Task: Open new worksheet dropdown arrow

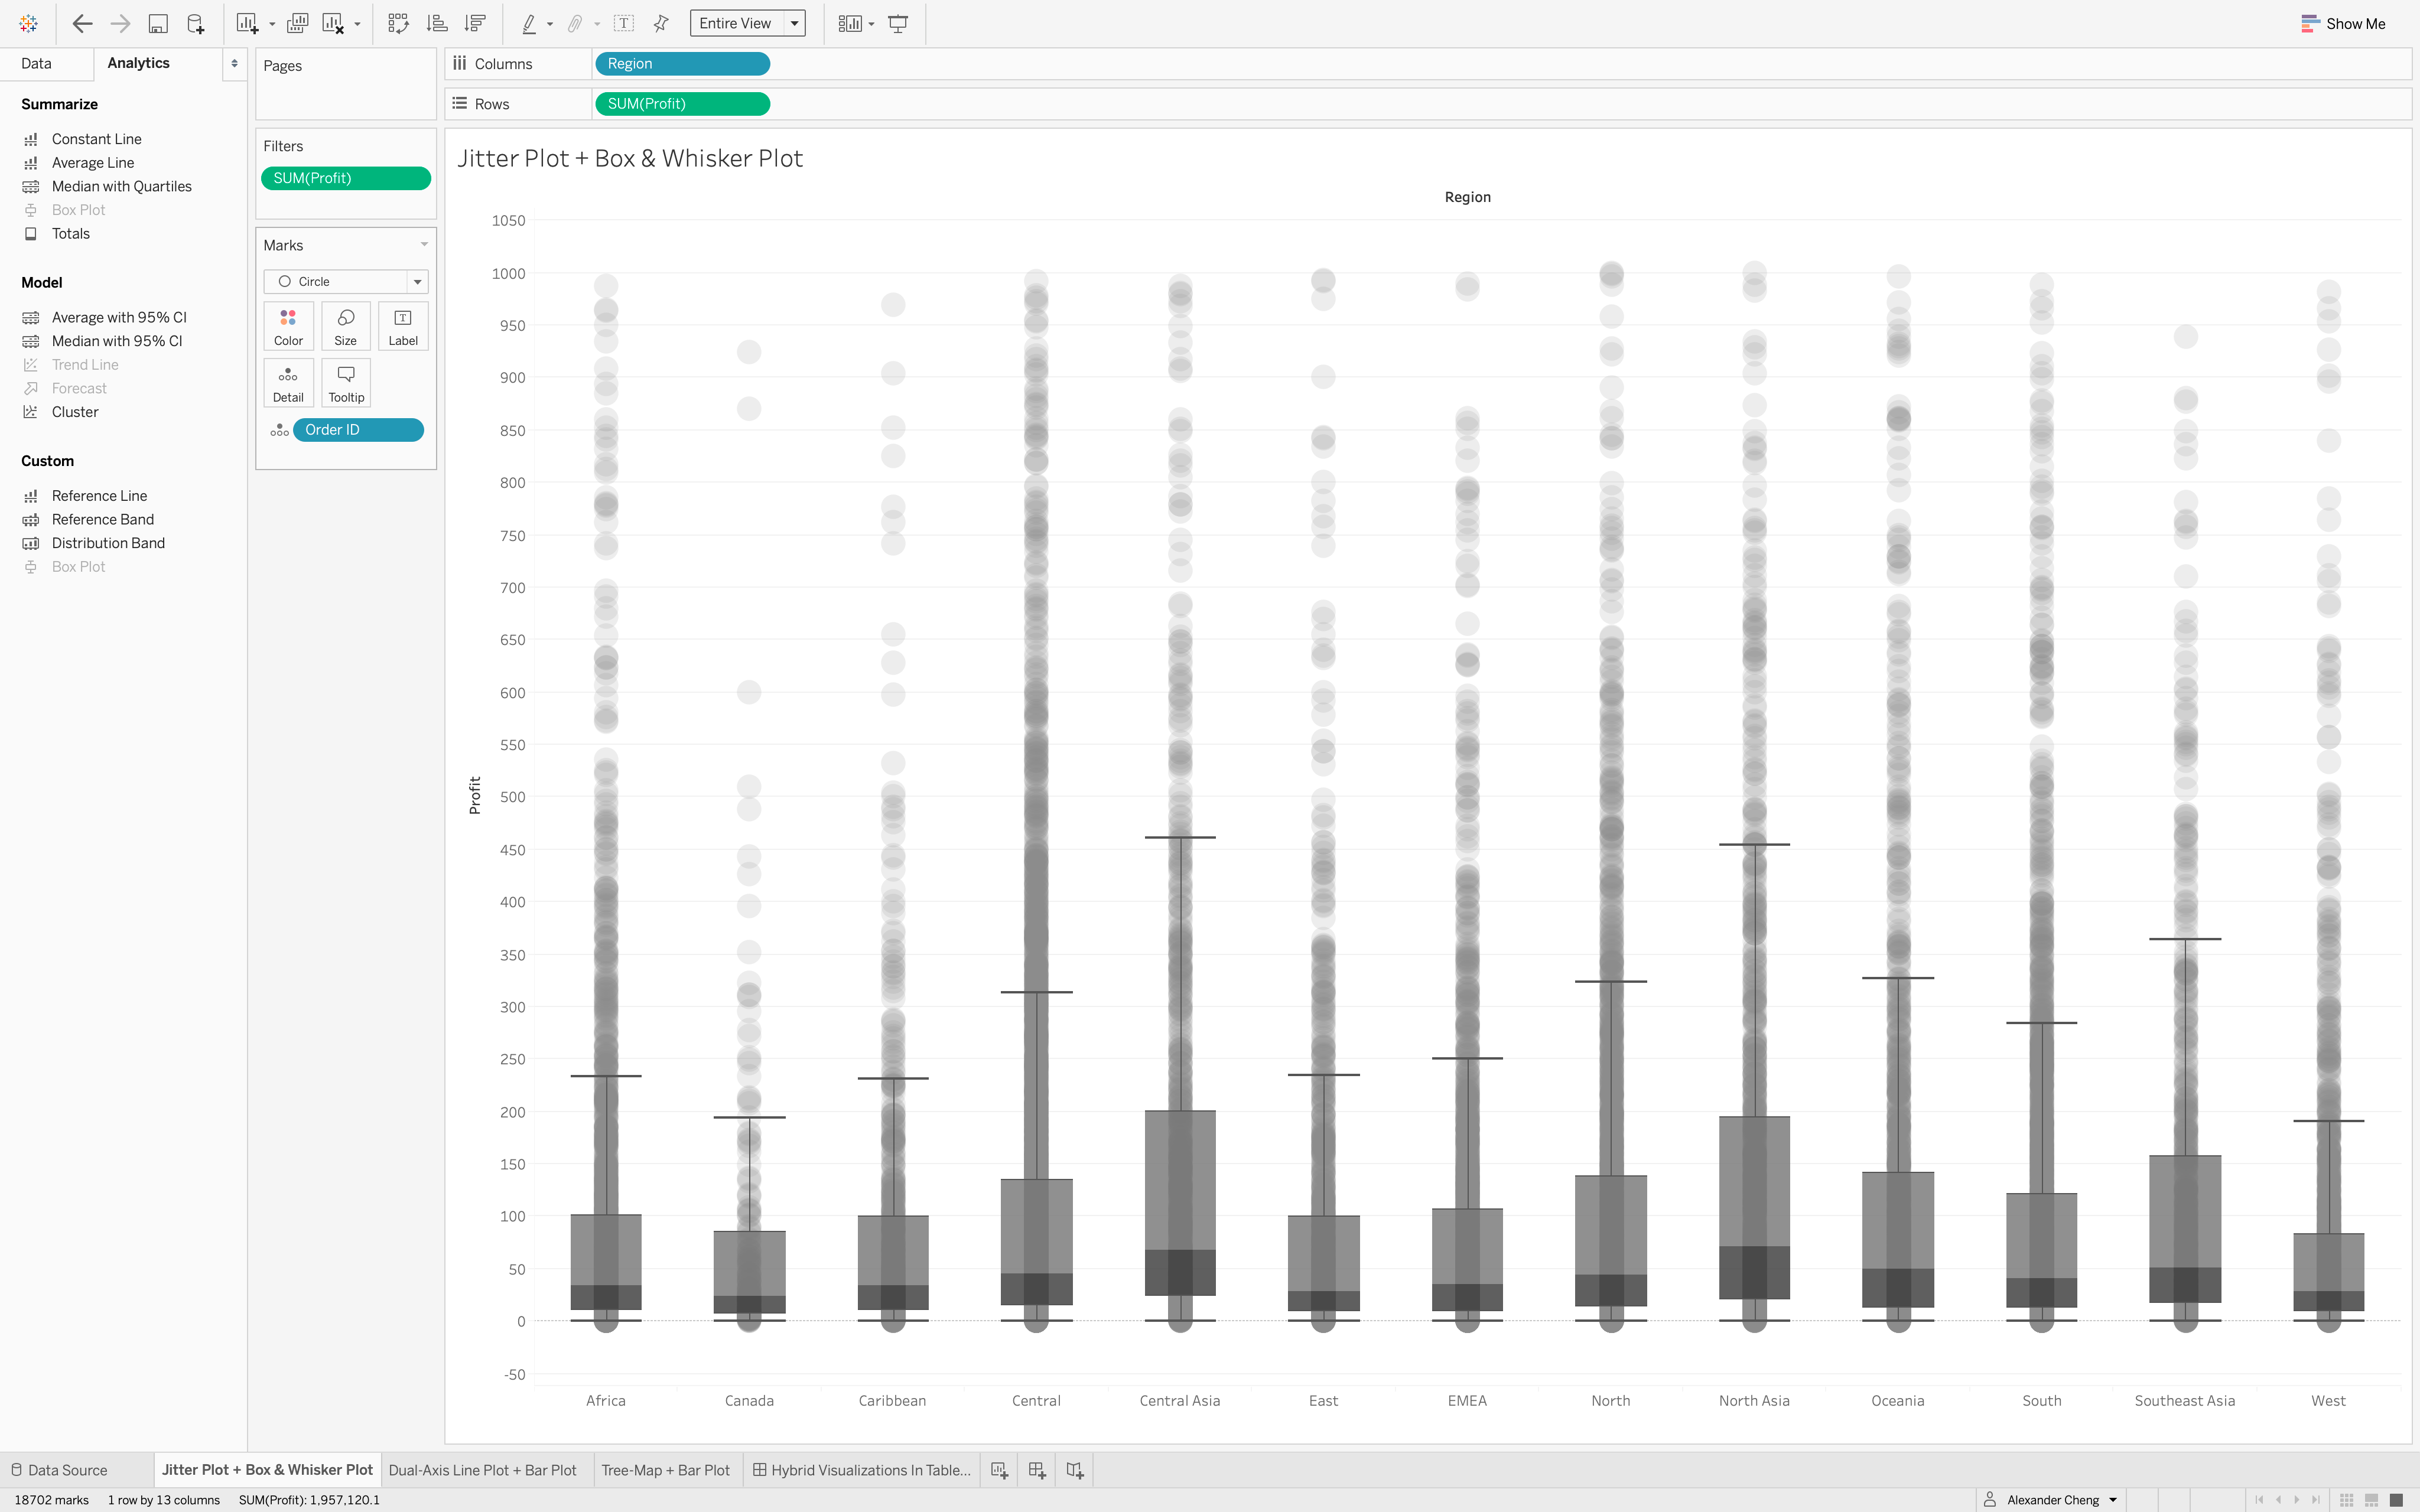Action: 272,24
